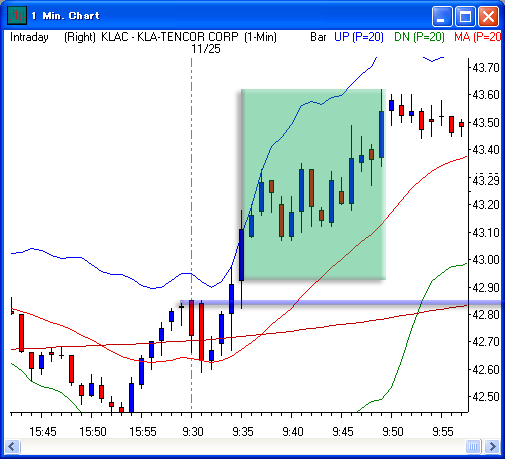Viewport: 505px width, 459px height.
Task: Click the chart window icon in title bar
Action: click(16, 15)
